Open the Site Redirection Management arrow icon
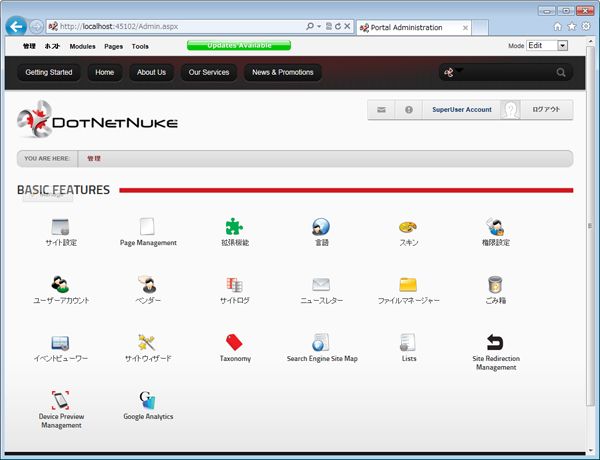The width and height of the screenshot is (600, 460). 495,343
